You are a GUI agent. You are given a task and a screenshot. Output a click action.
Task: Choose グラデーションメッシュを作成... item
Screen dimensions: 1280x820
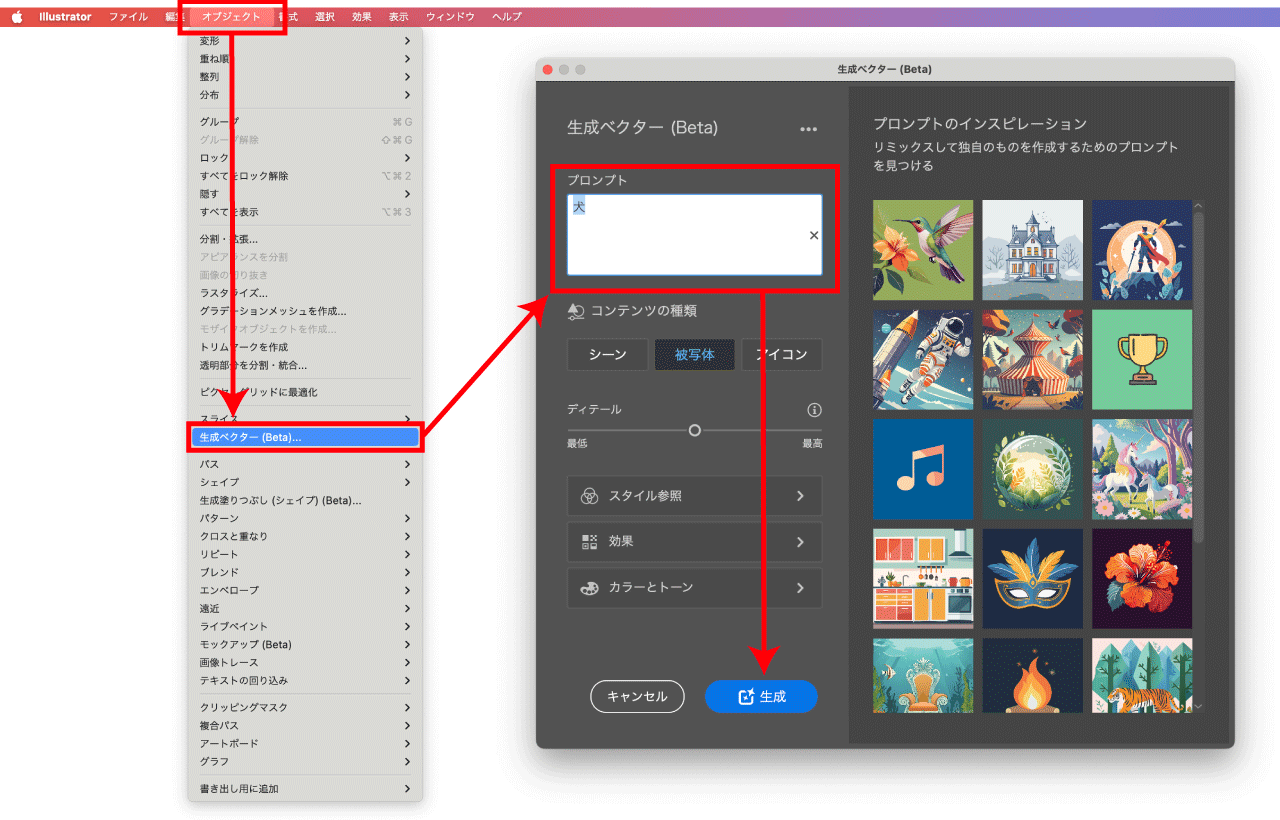(305, 311)
